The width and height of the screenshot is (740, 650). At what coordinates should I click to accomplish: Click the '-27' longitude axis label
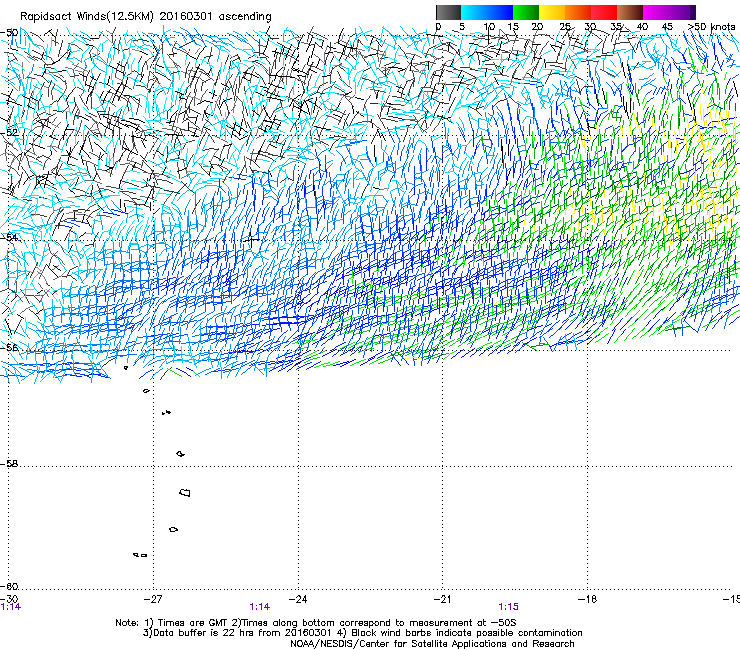pyautogui.click(x=153, y=599)
